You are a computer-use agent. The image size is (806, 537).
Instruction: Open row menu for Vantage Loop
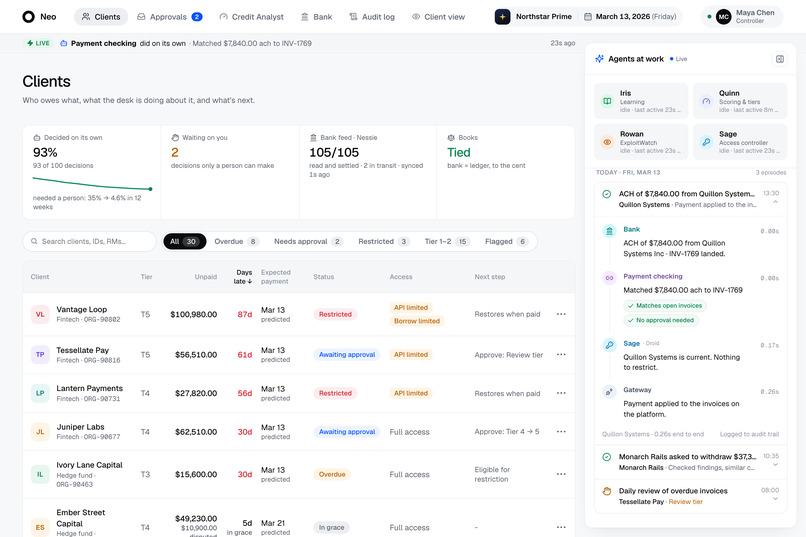pyautogui.click(x=561, y=314)
